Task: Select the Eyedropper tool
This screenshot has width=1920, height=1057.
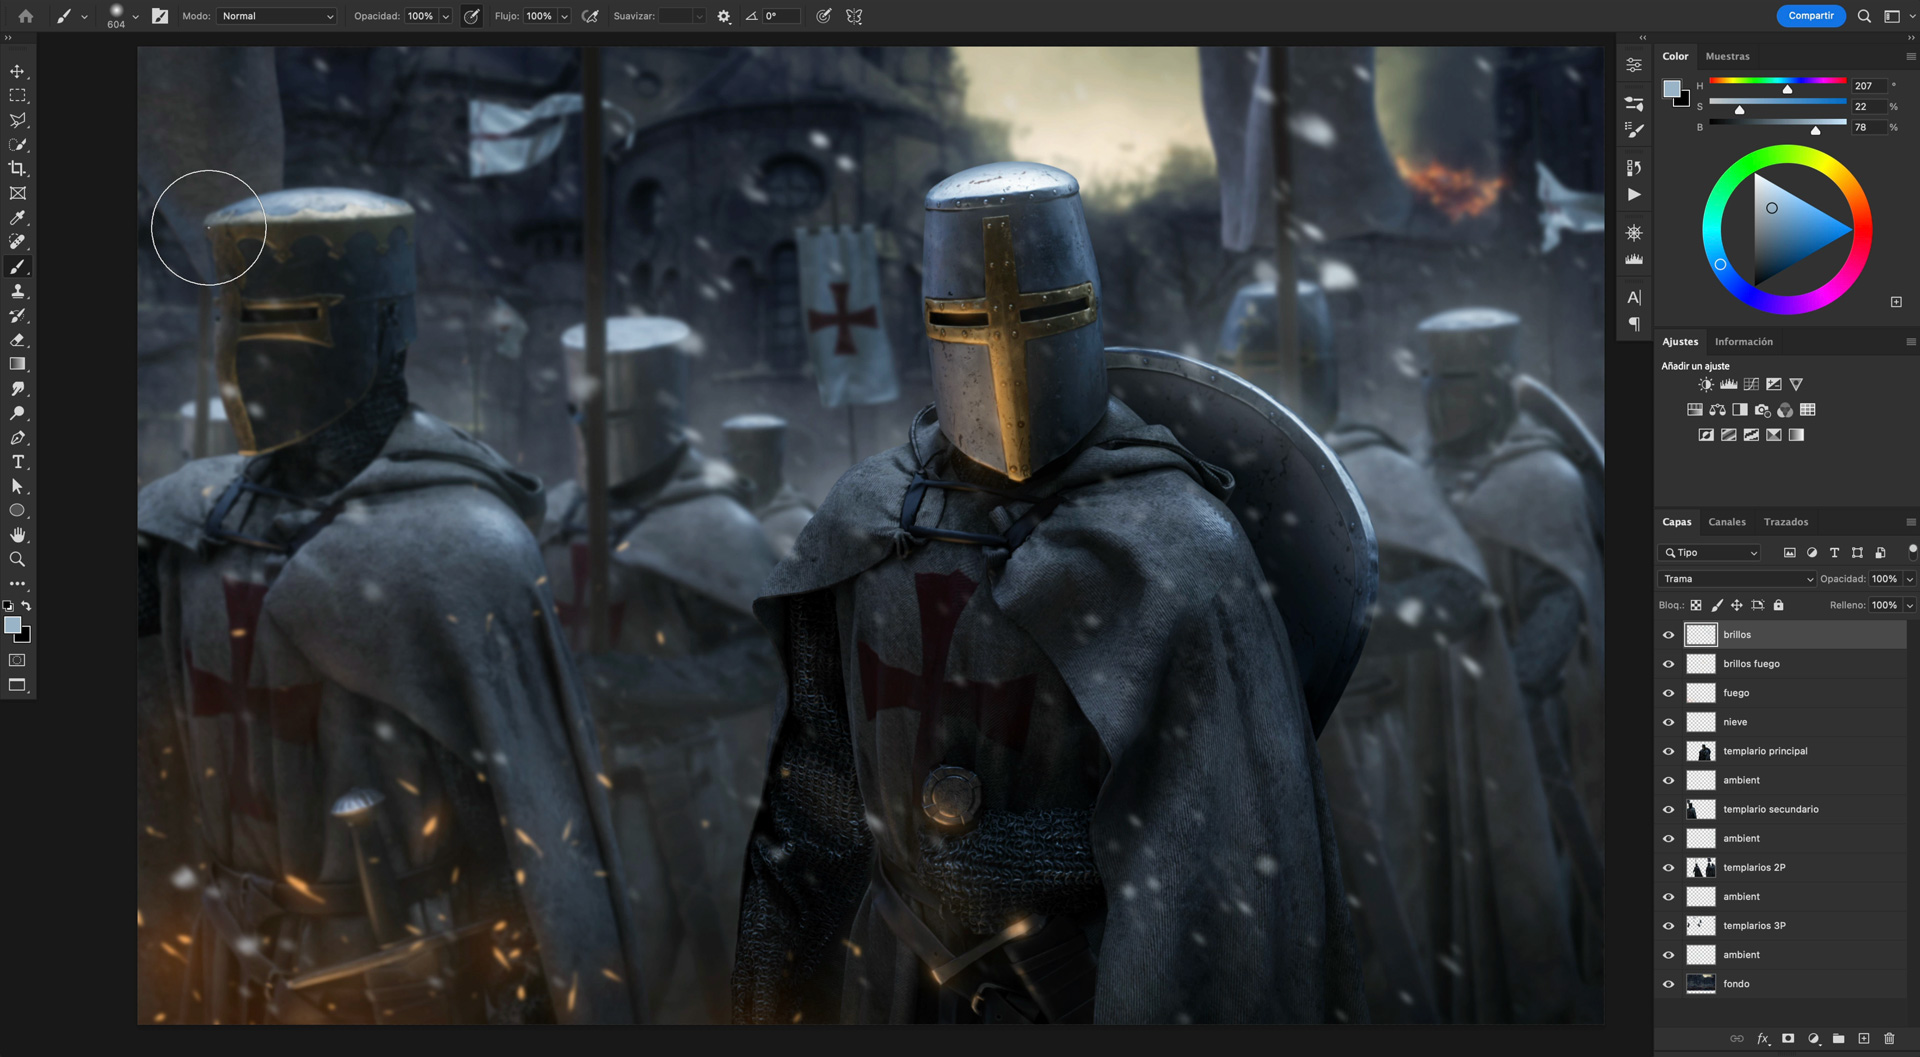Action: [17, 218]
